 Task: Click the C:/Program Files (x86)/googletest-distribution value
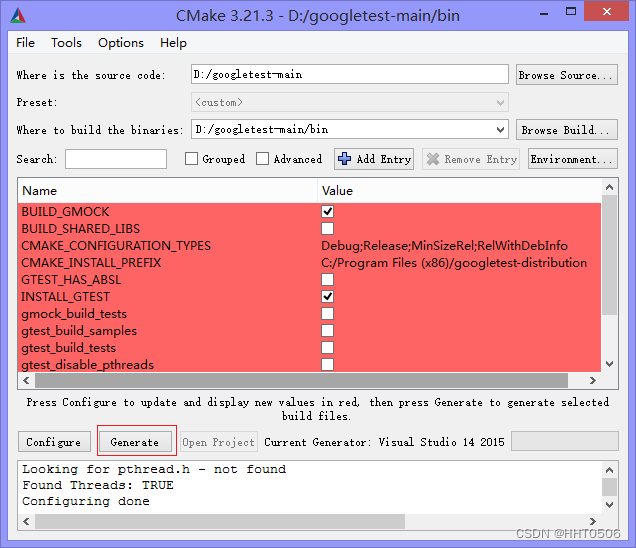pyautogui.click(x=454, y=263)
